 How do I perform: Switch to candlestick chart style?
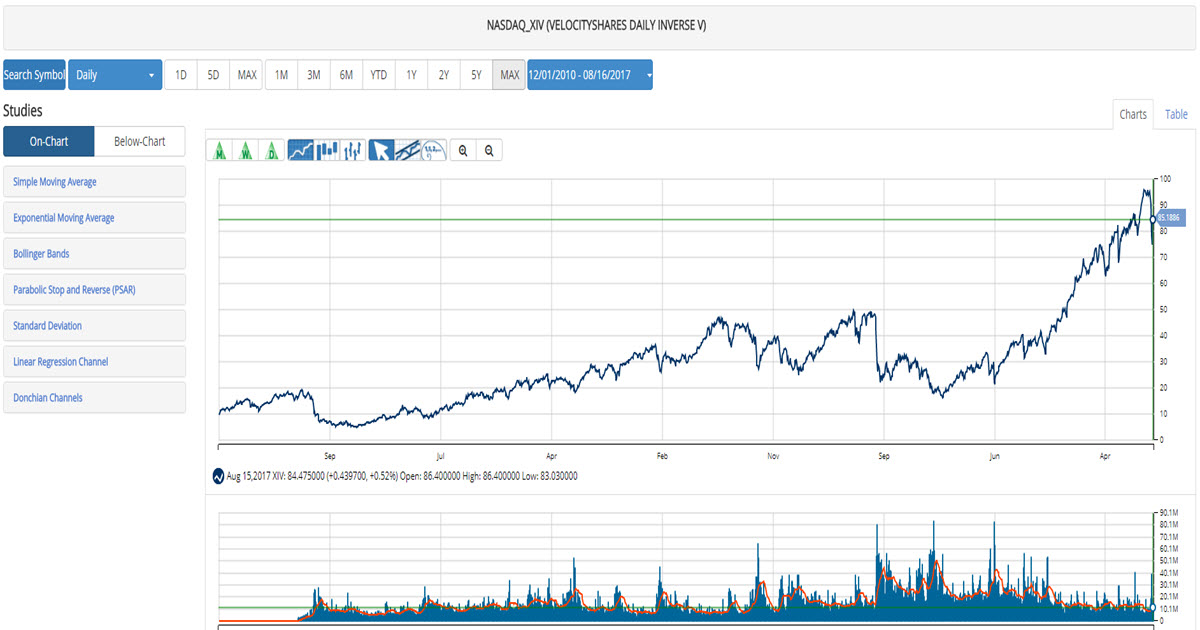click(327, 151)
